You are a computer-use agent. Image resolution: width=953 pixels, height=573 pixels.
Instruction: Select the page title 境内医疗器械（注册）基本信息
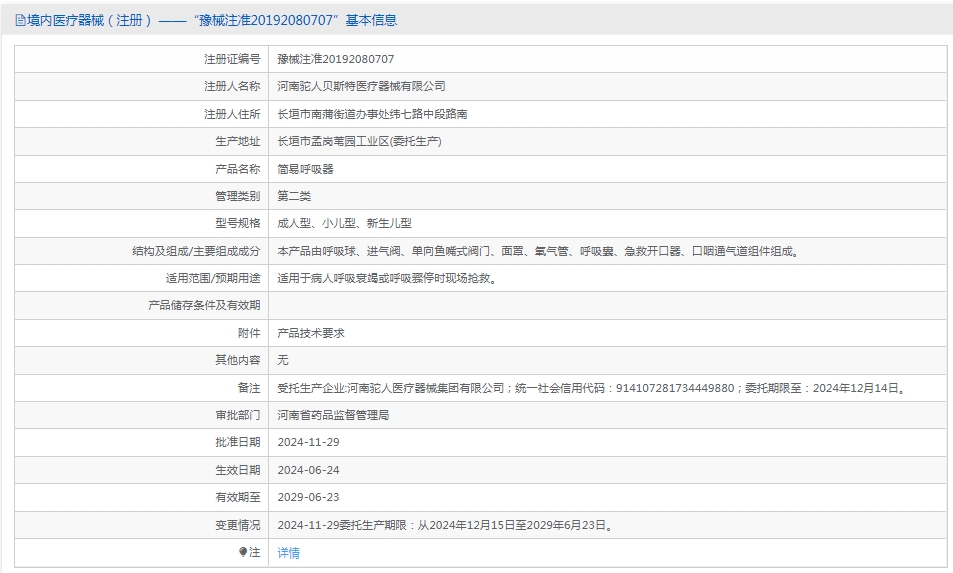(212, 20)
